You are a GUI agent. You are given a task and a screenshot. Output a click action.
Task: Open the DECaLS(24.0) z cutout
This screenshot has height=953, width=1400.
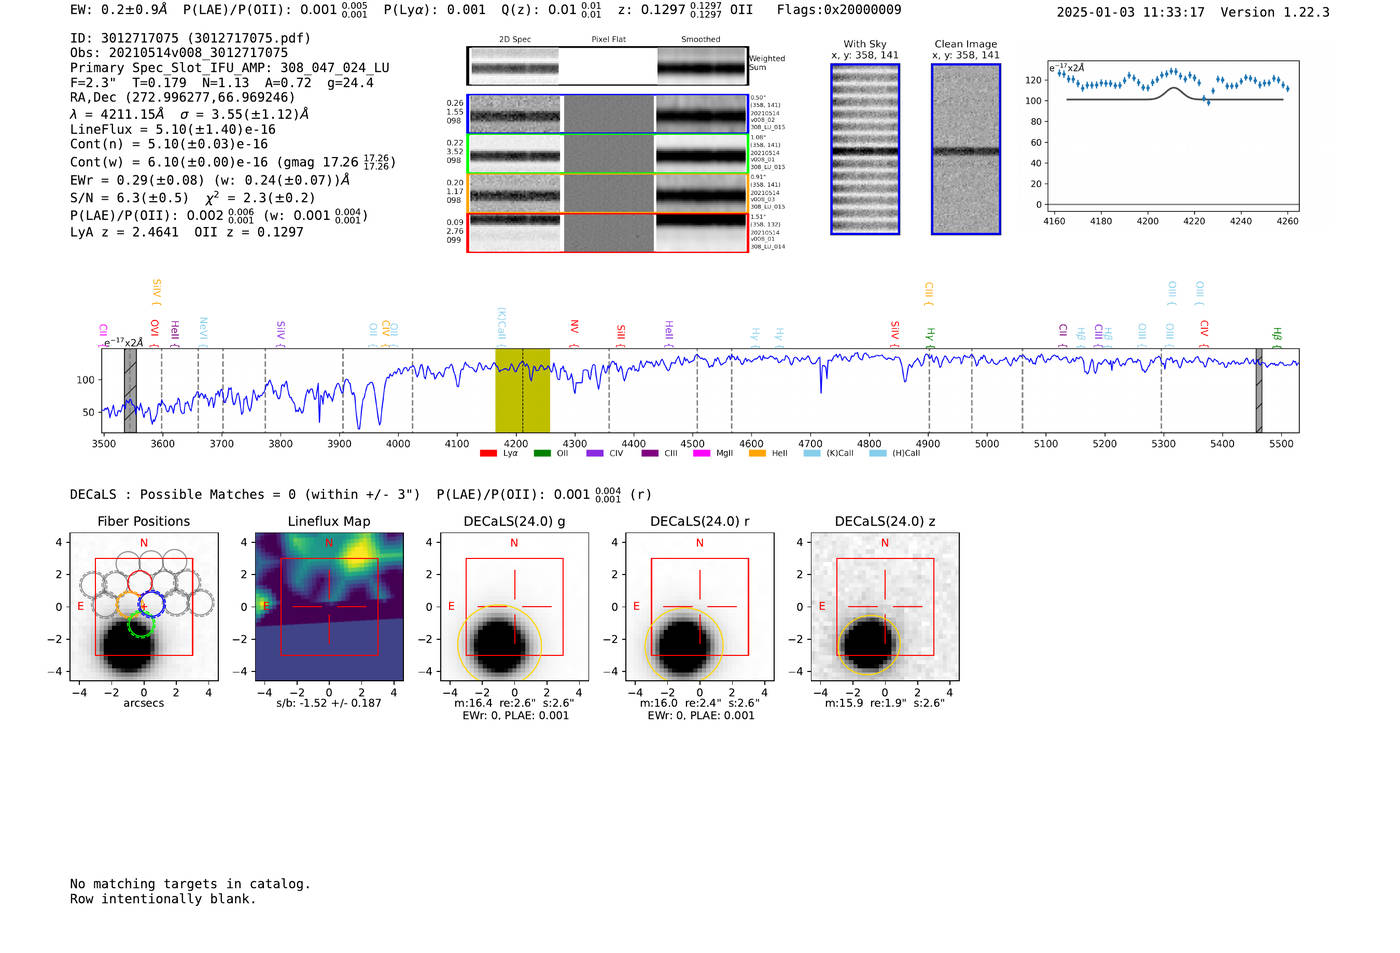pyautogui.click(x=885, y=606)
